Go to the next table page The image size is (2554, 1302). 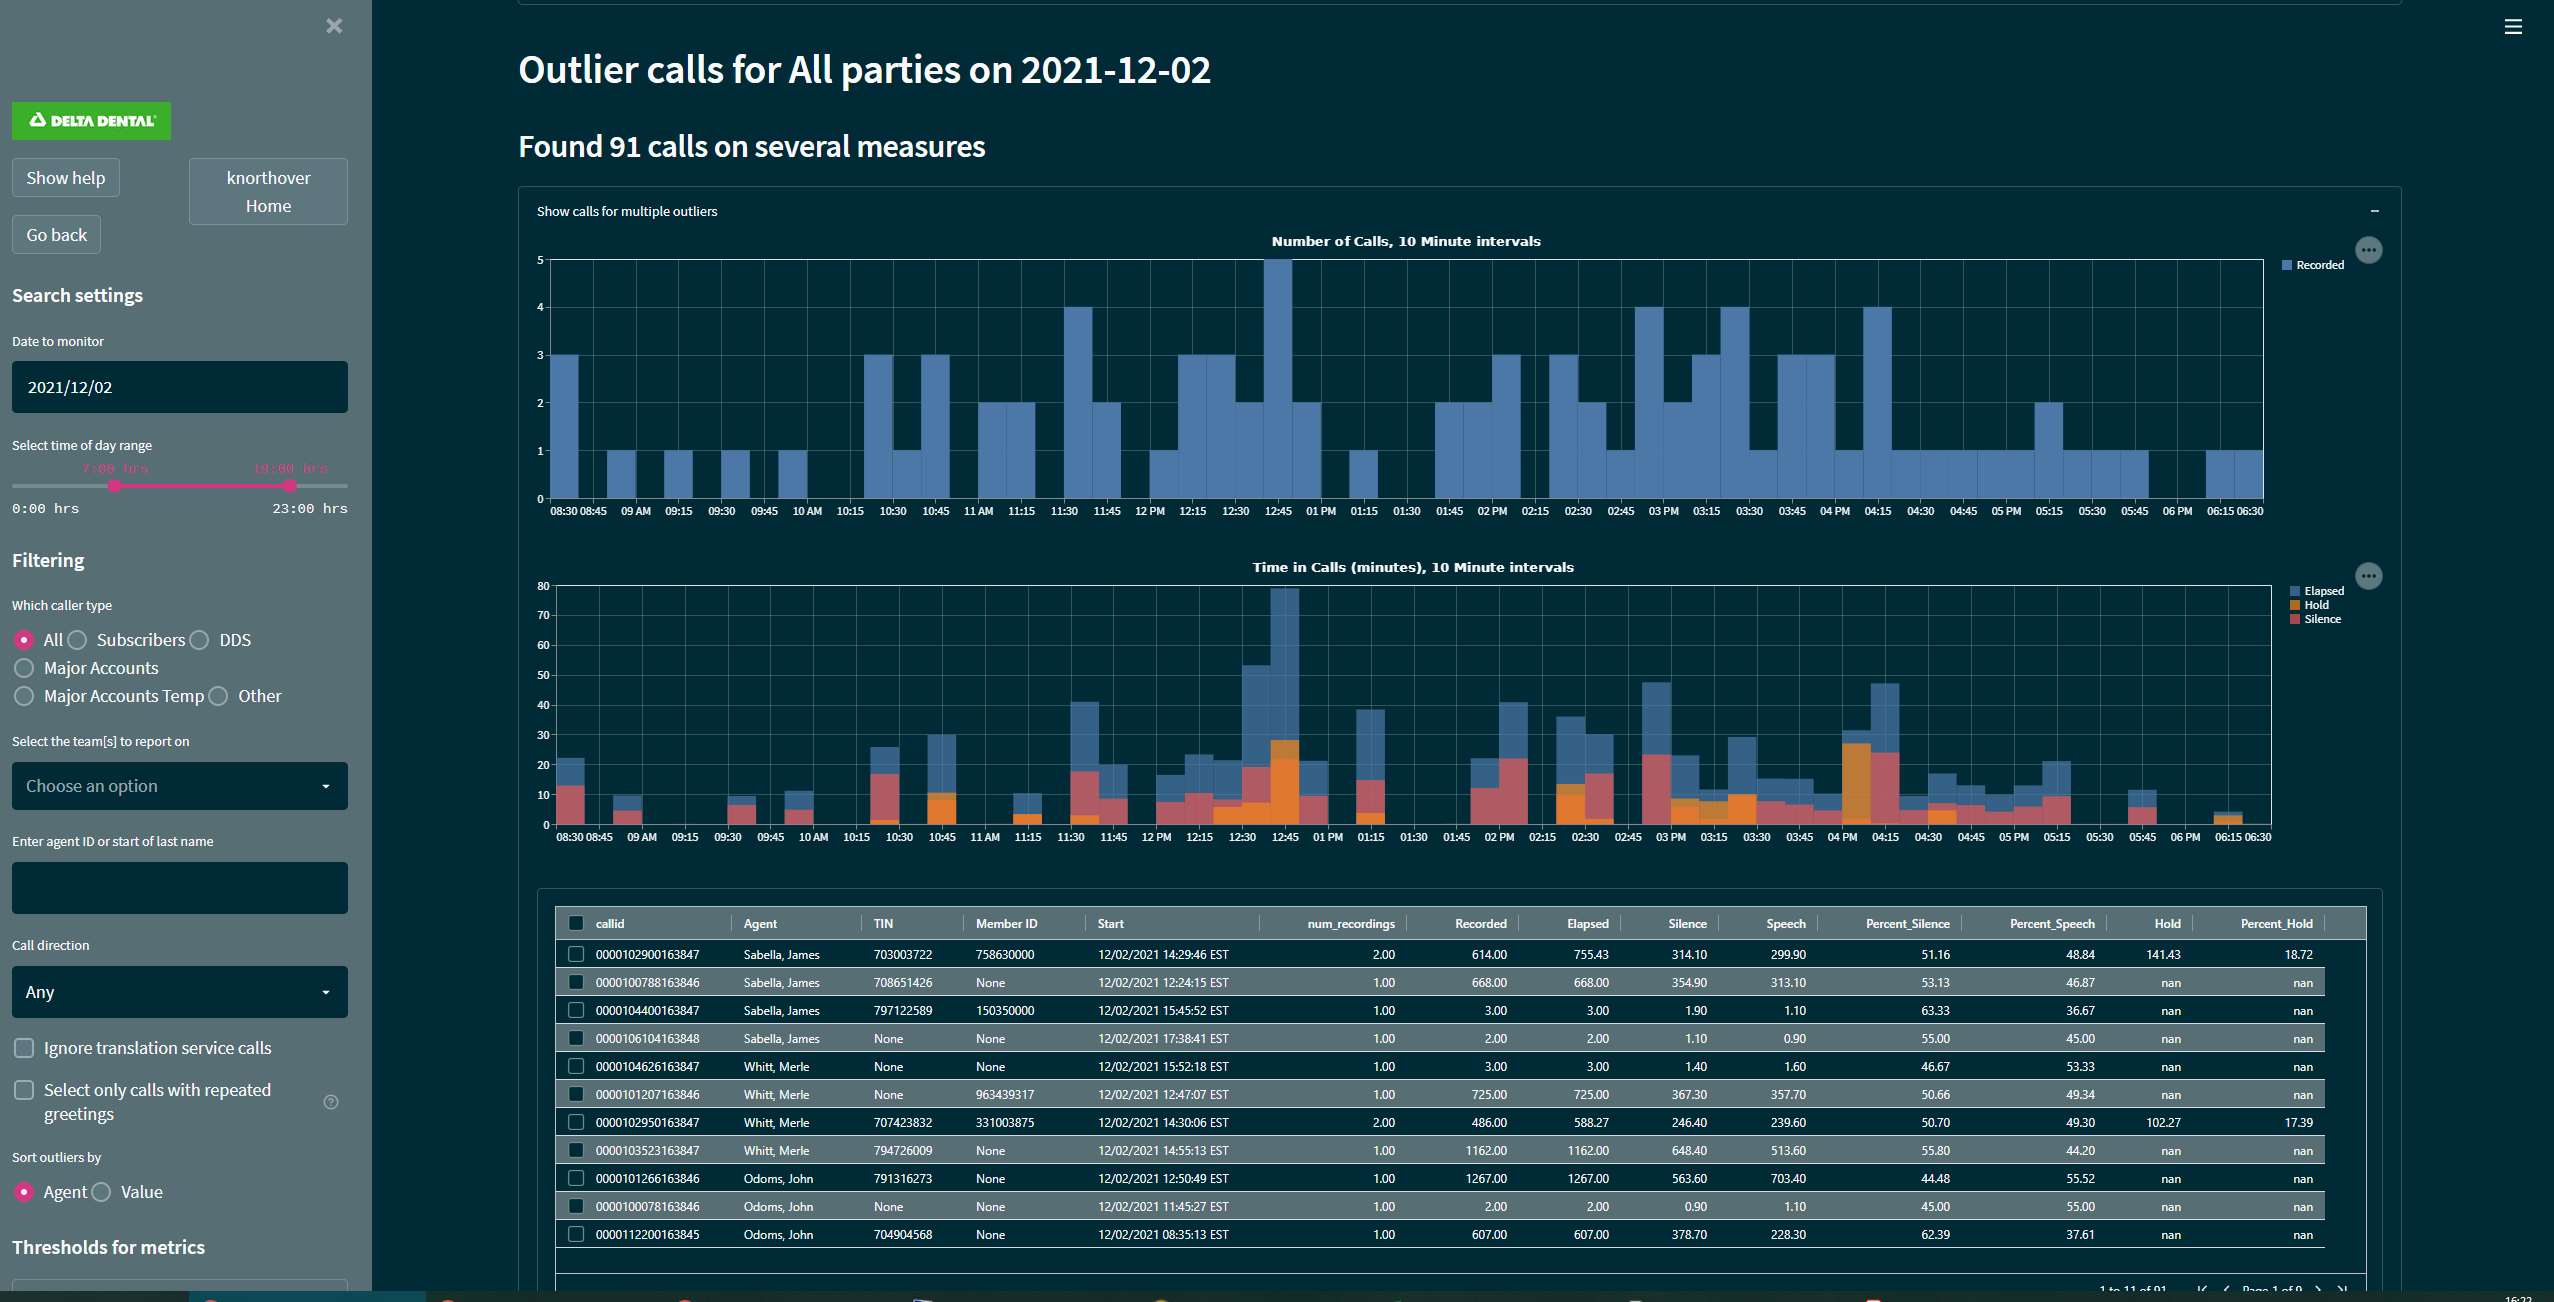tap(2318, 1290)
